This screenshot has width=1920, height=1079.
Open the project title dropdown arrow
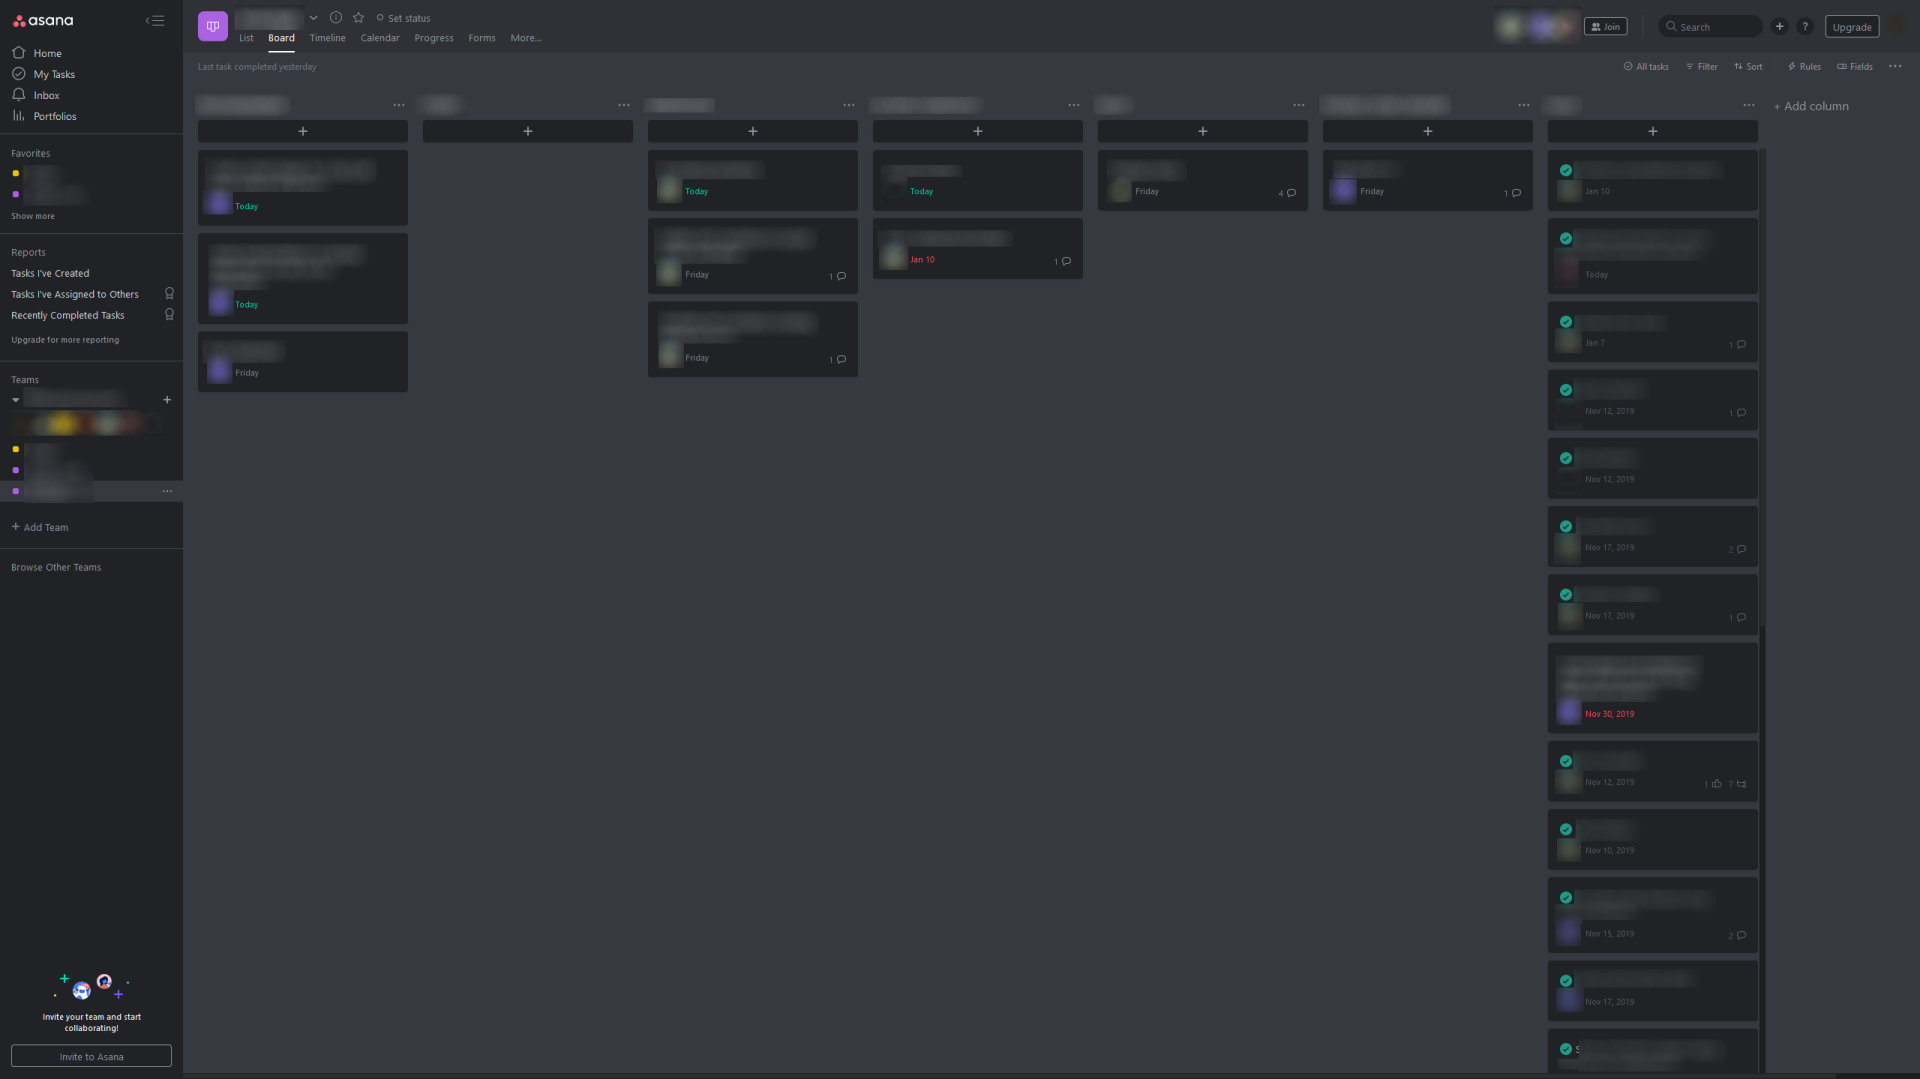(313, 17)
